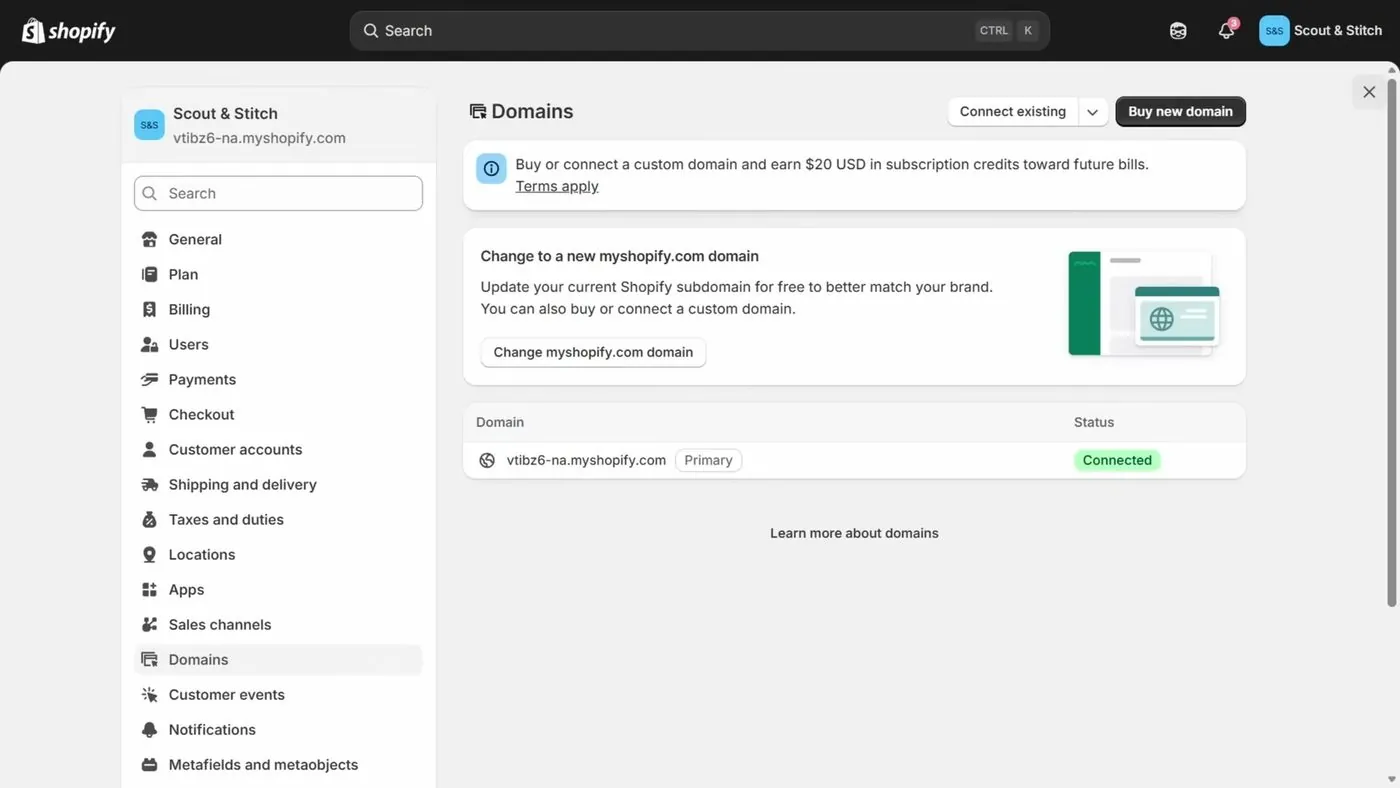Click the Payments icon in sidebar
The image size is (1400, 788).
pyautogui.click(x=149, y=380)
